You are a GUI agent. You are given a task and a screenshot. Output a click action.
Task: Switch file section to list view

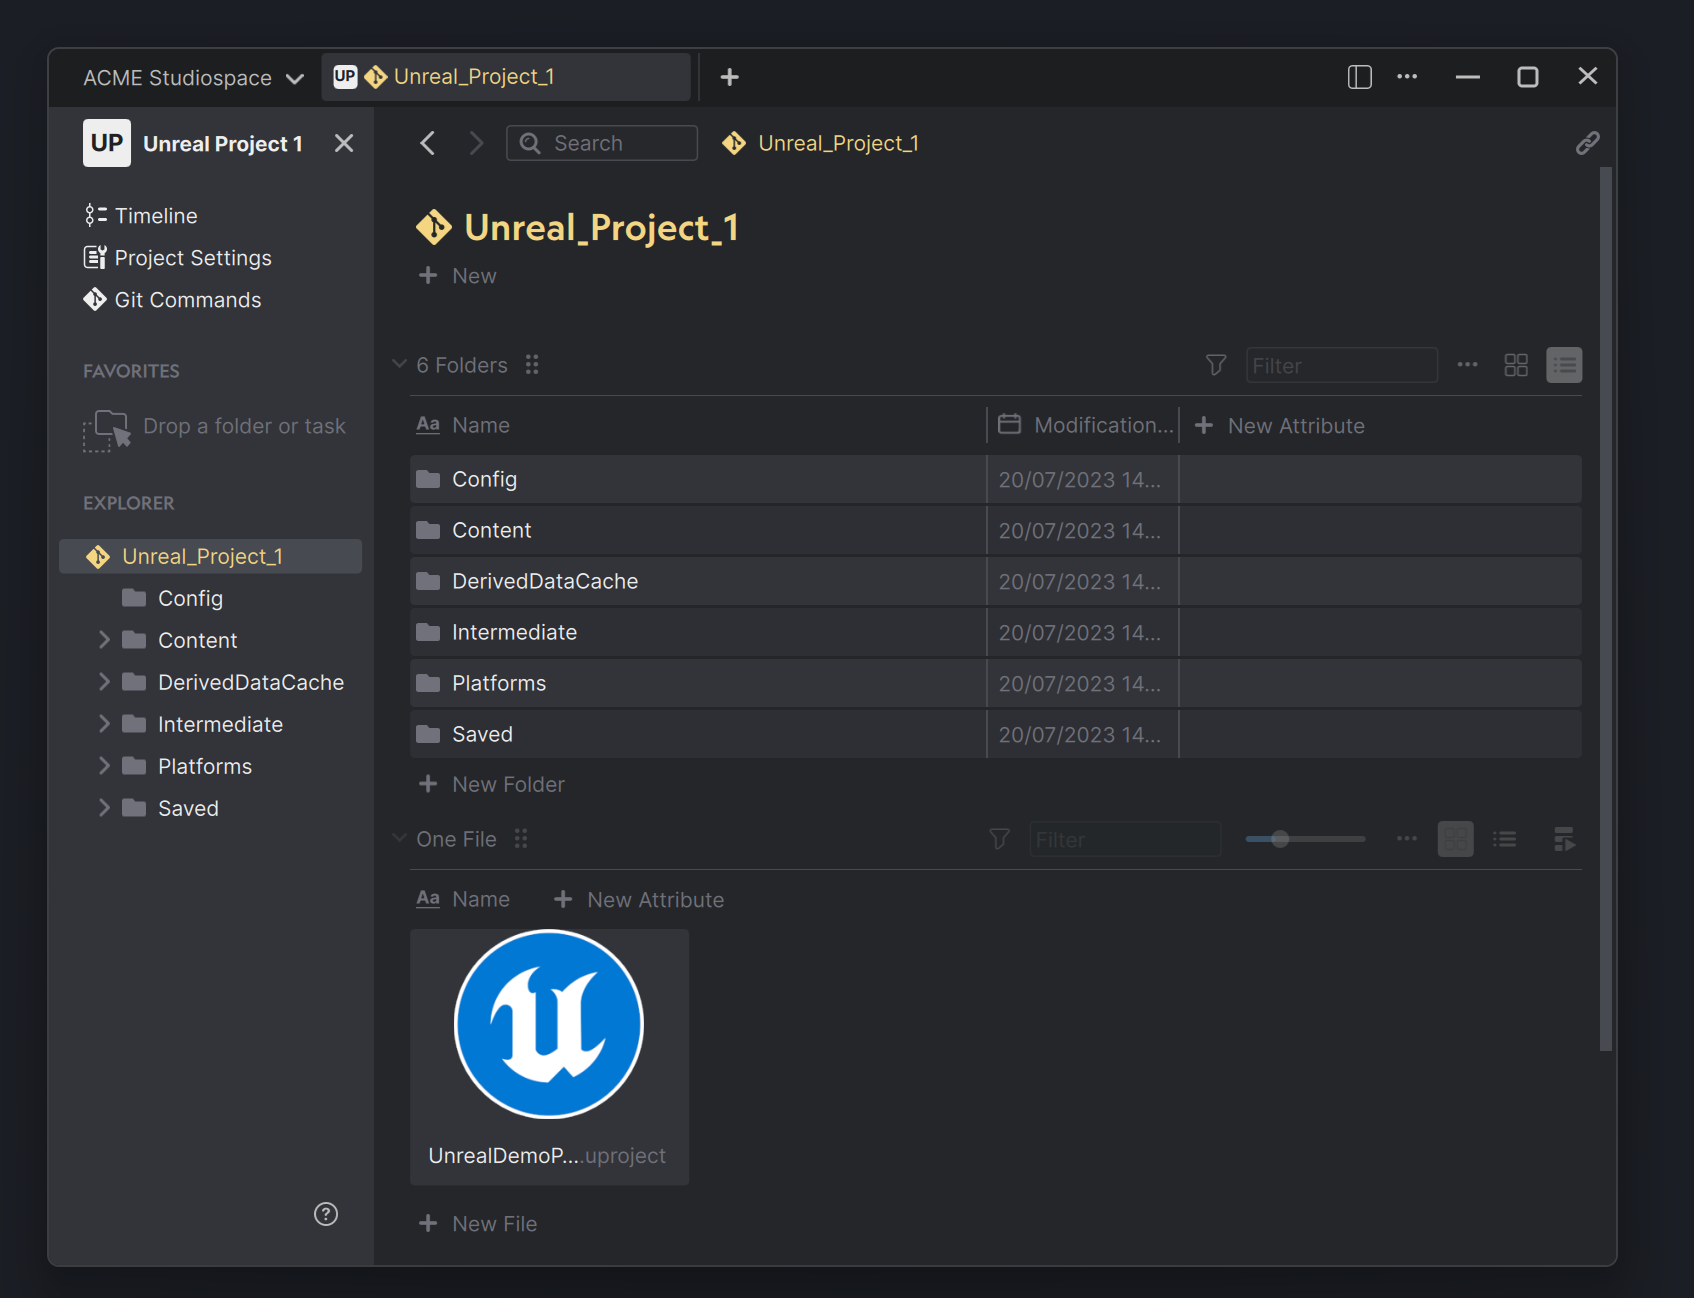[x=1505, y=839]
